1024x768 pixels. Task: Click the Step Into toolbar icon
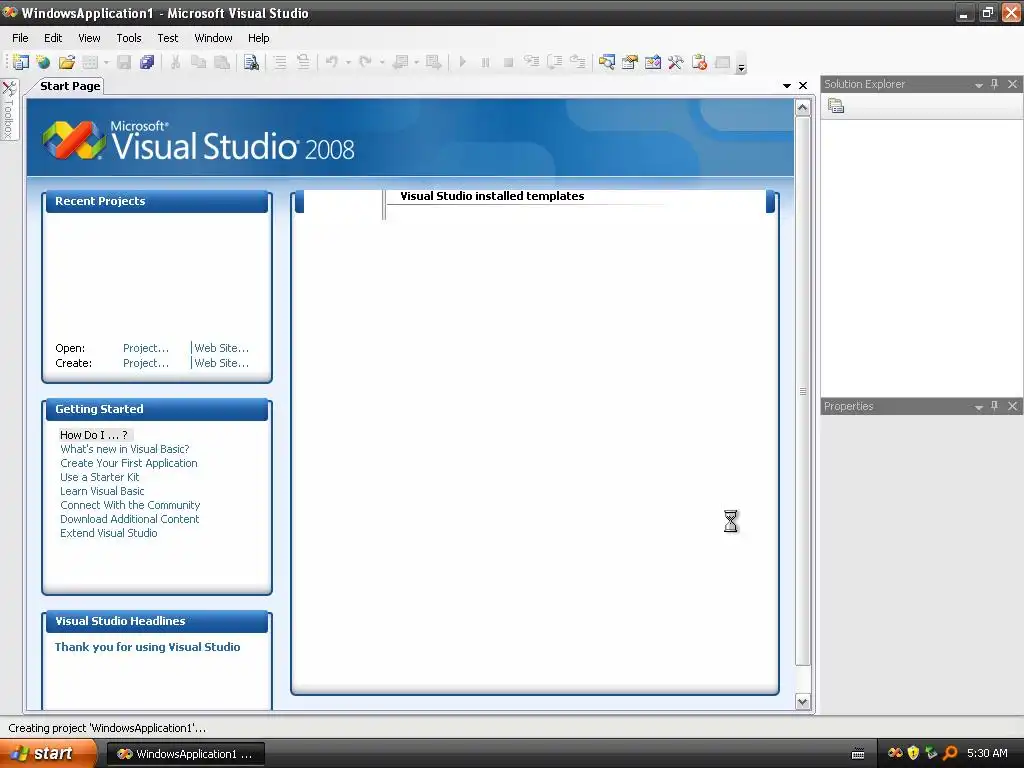tap(532, 62)
